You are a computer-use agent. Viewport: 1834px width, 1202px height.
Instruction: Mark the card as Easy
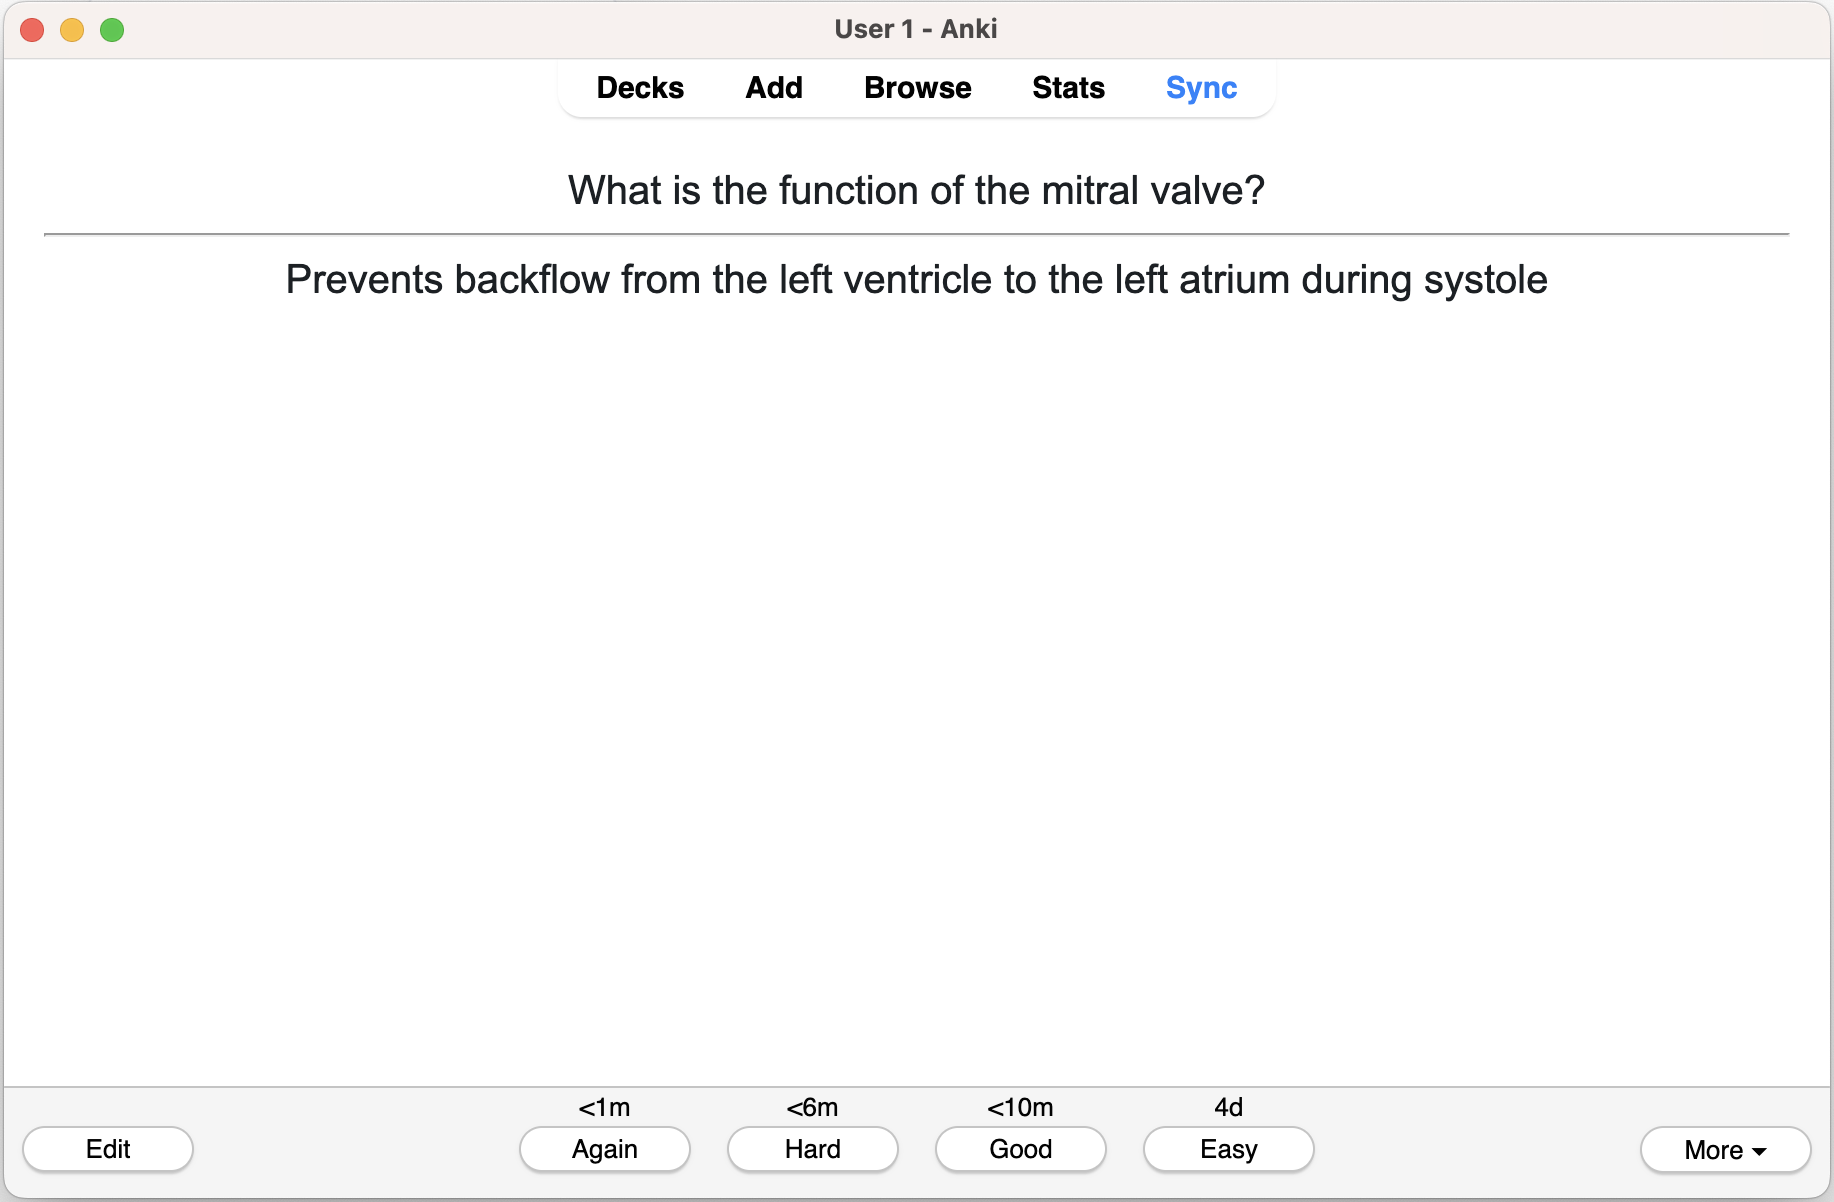coord(1229,1149)
